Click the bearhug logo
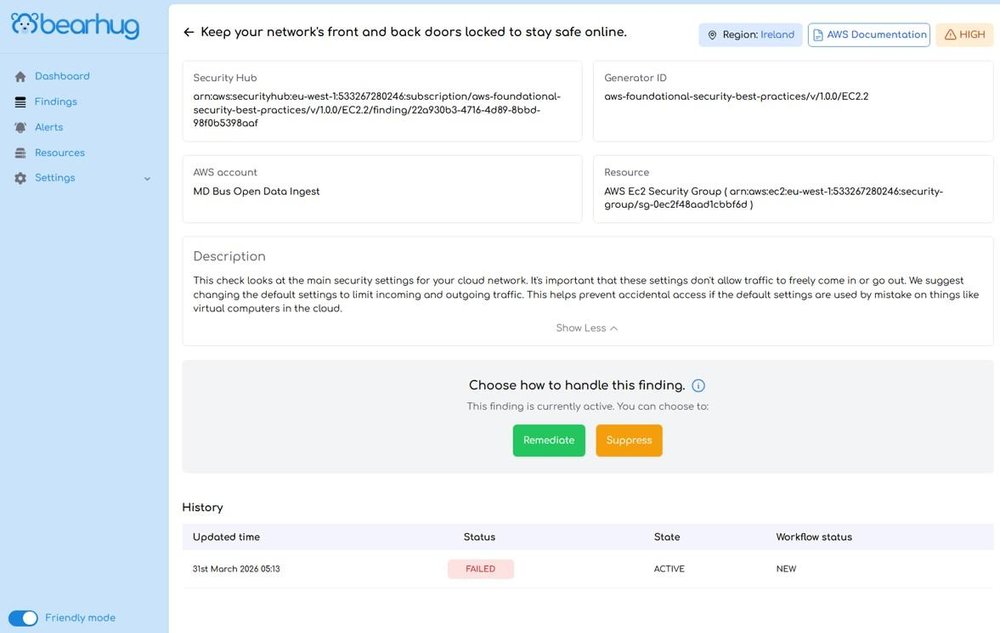The width and height of the screenshot is (1000, 633). [75, 25]
